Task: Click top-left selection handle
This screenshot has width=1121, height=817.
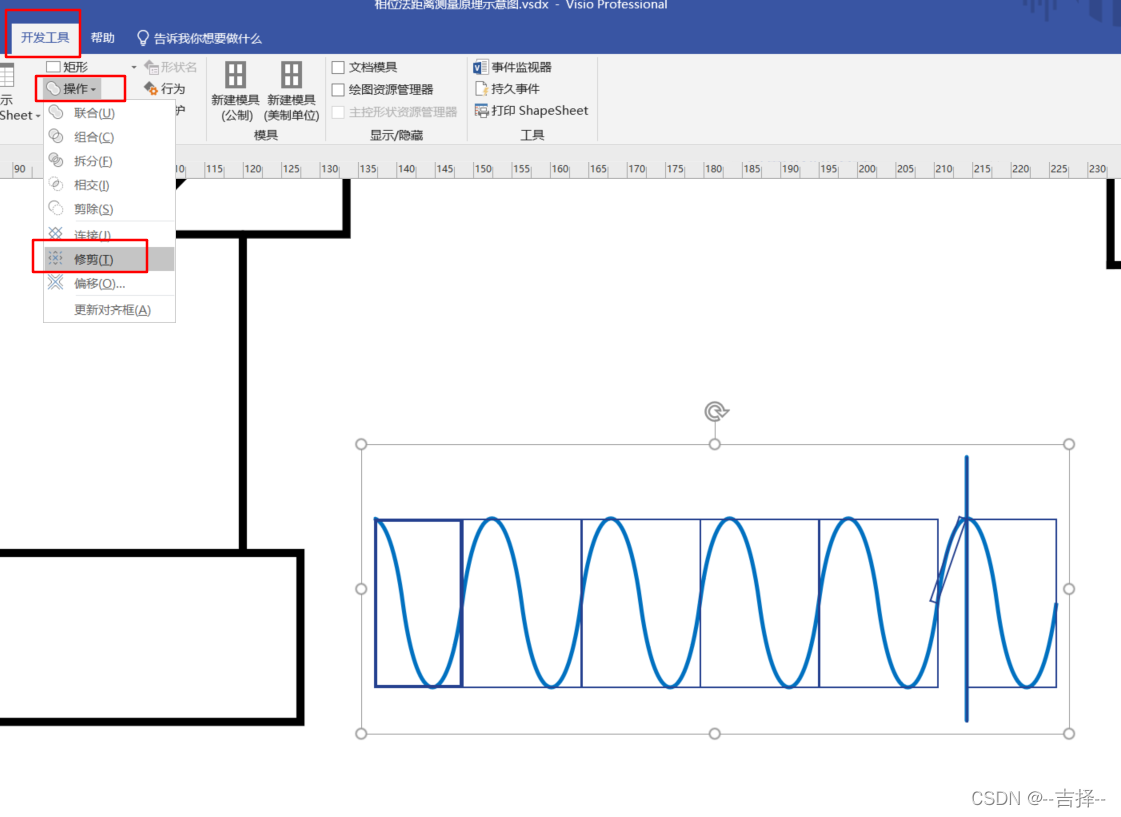Action: point(361,445)
